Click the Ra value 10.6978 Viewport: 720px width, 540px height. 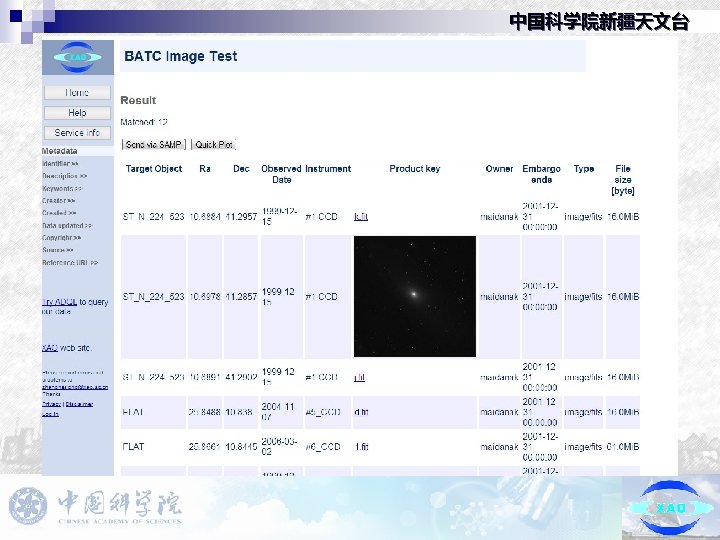click(205, 297)
